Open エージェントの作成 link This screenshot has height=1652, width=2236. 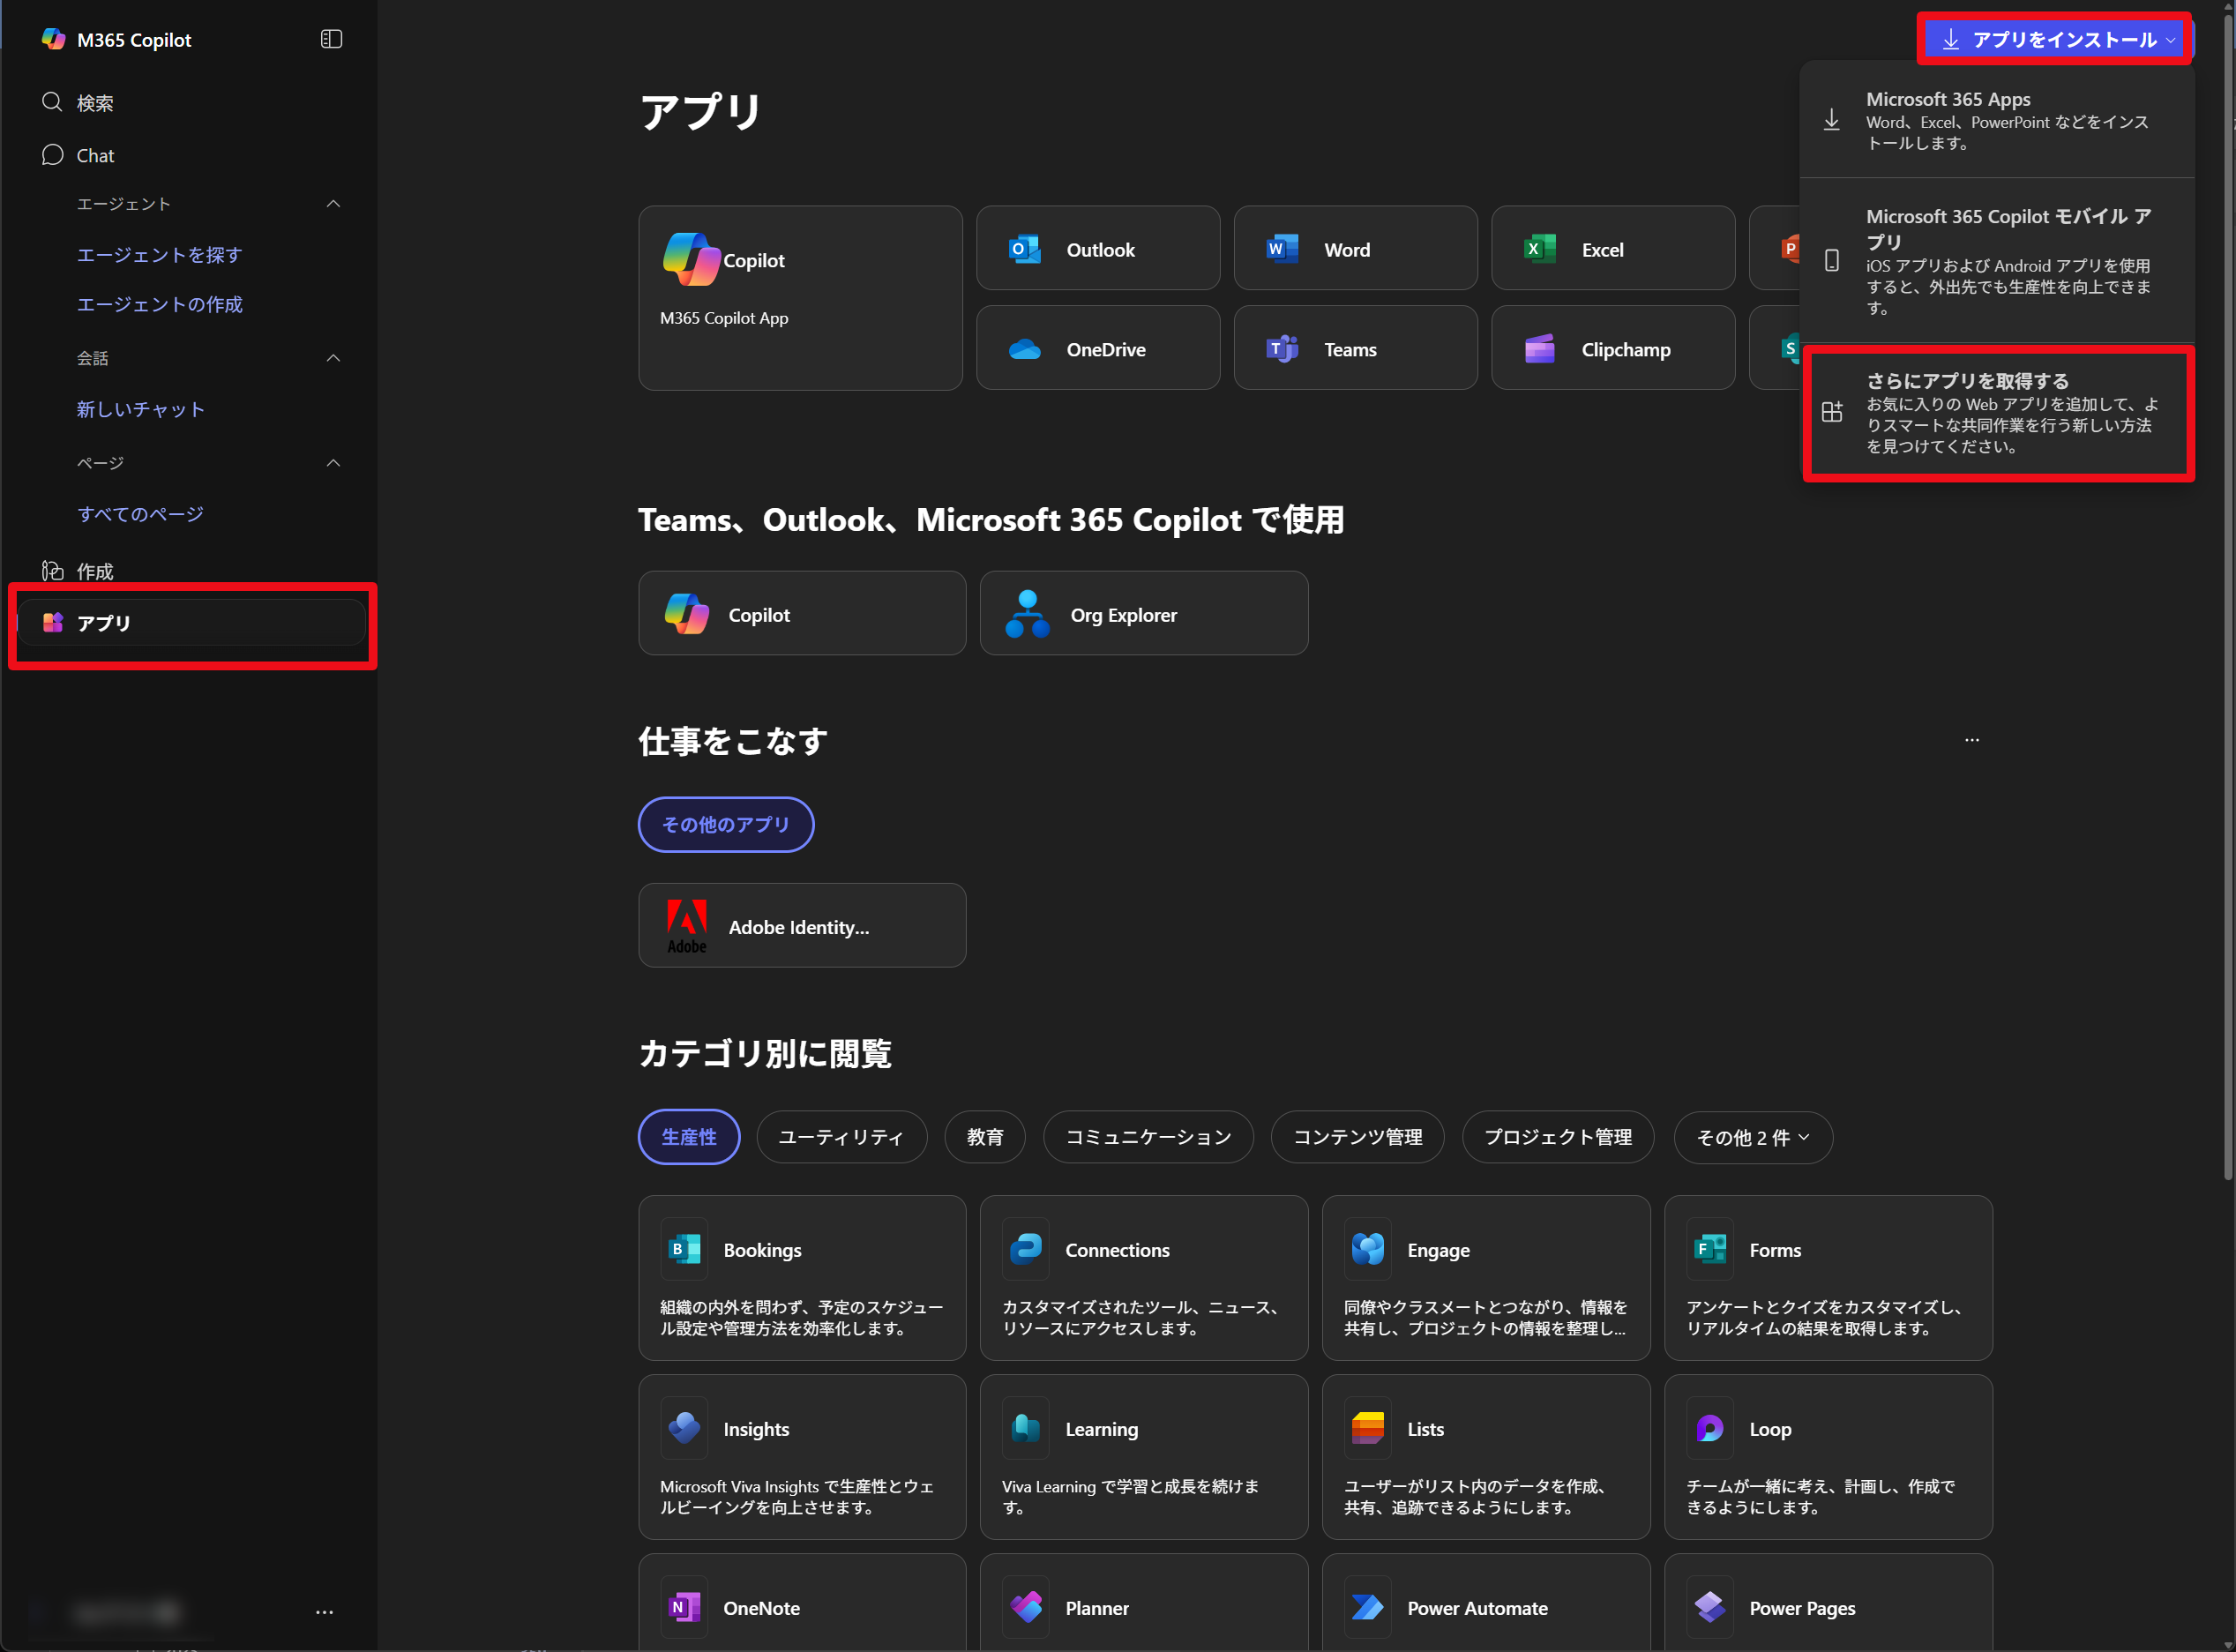[x=160, y=304]
